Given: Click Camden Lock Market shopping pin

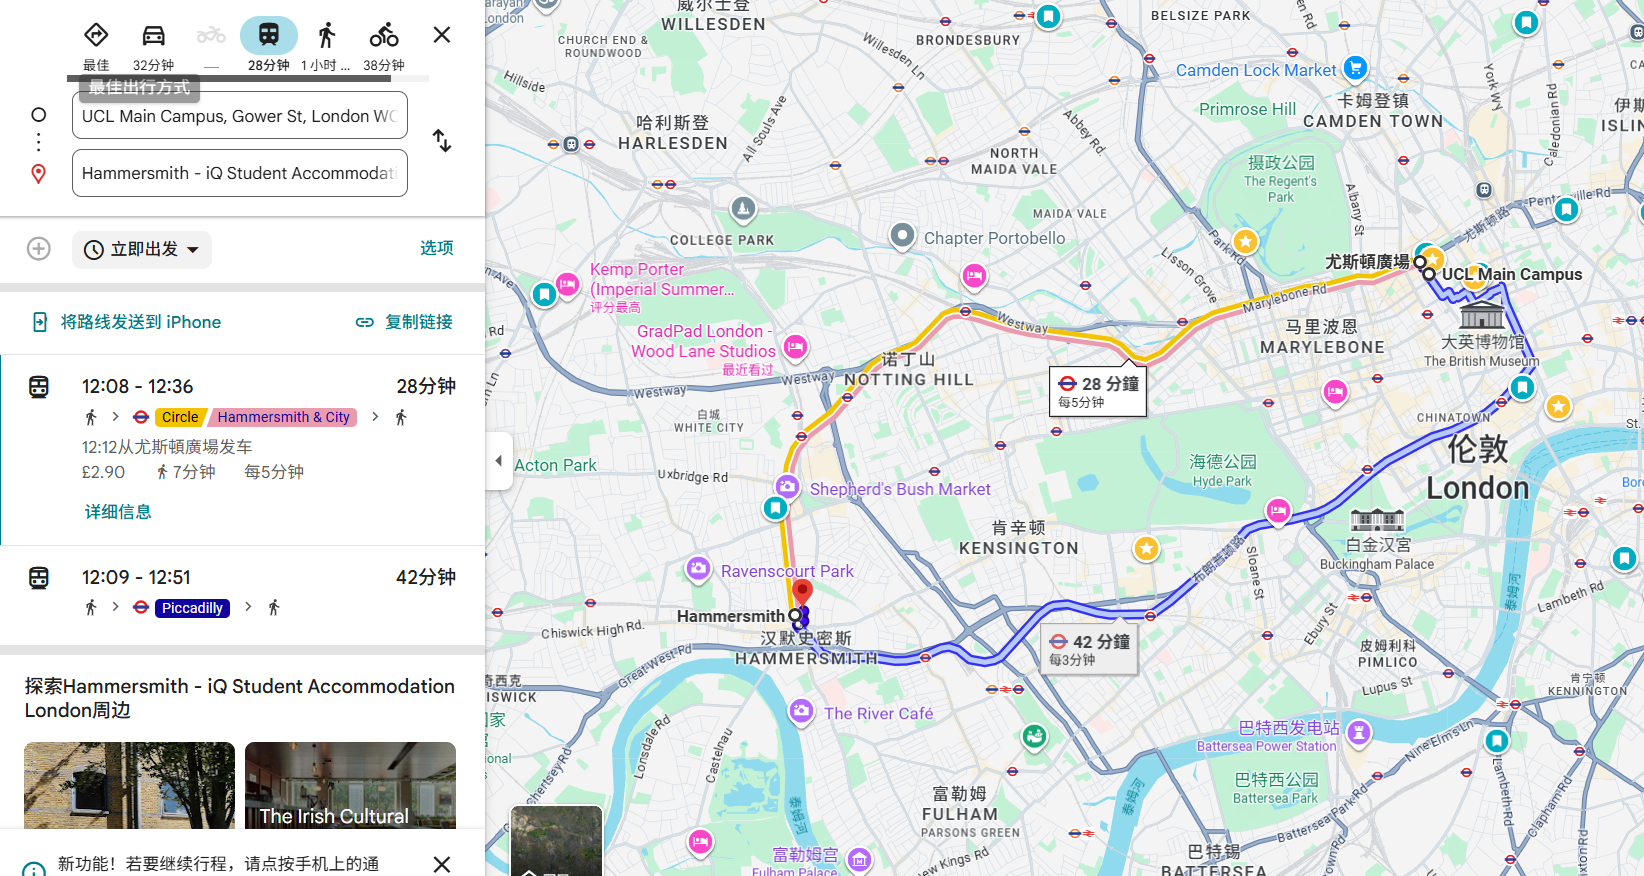Looking at the screenshot, I should [1355, 68].
